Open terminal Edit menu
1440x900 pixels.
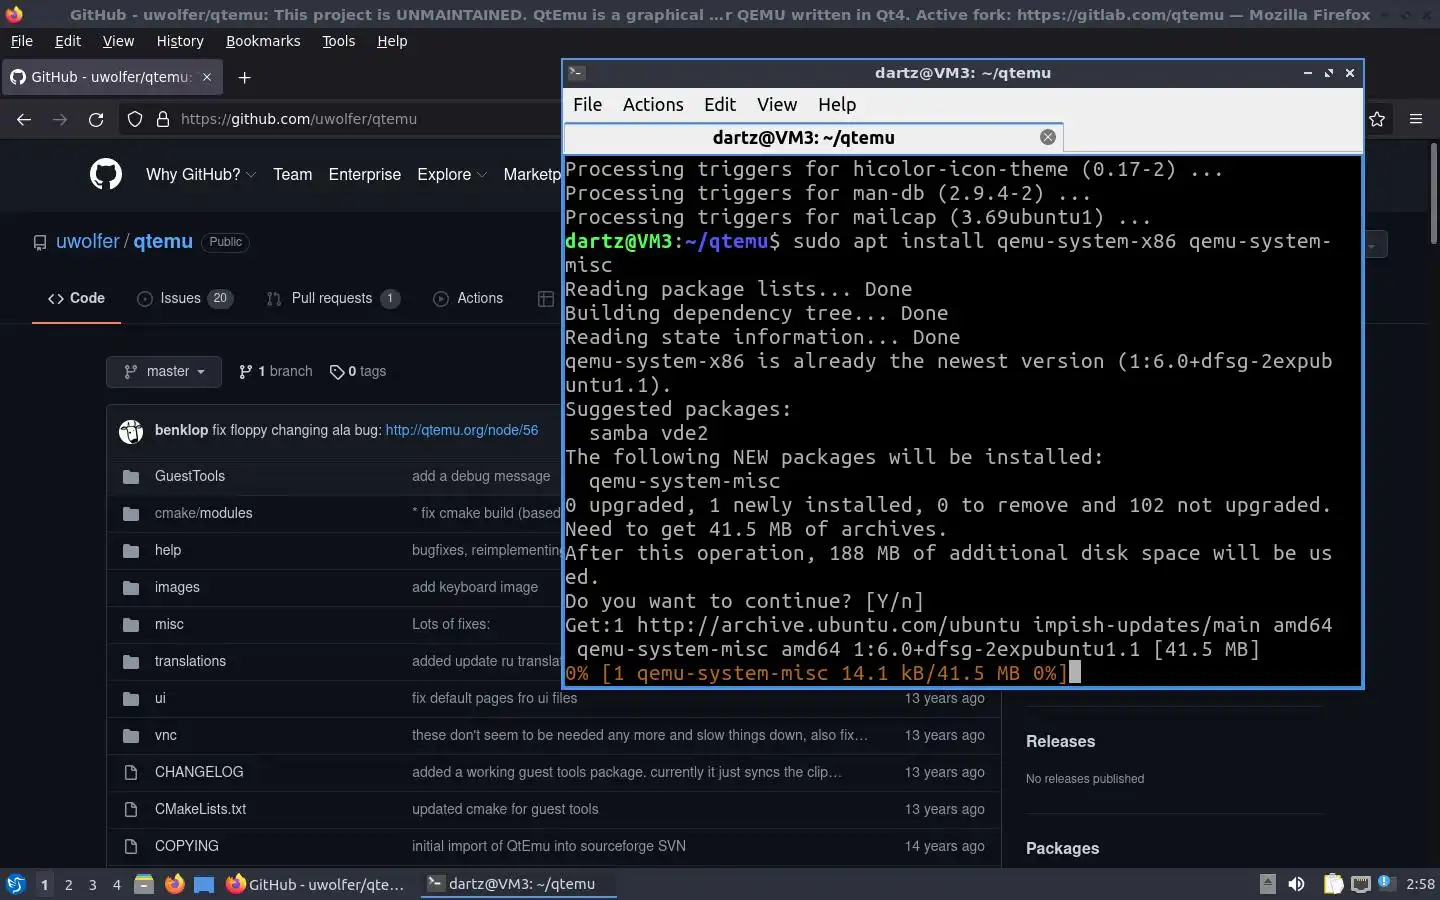point(720,105)
